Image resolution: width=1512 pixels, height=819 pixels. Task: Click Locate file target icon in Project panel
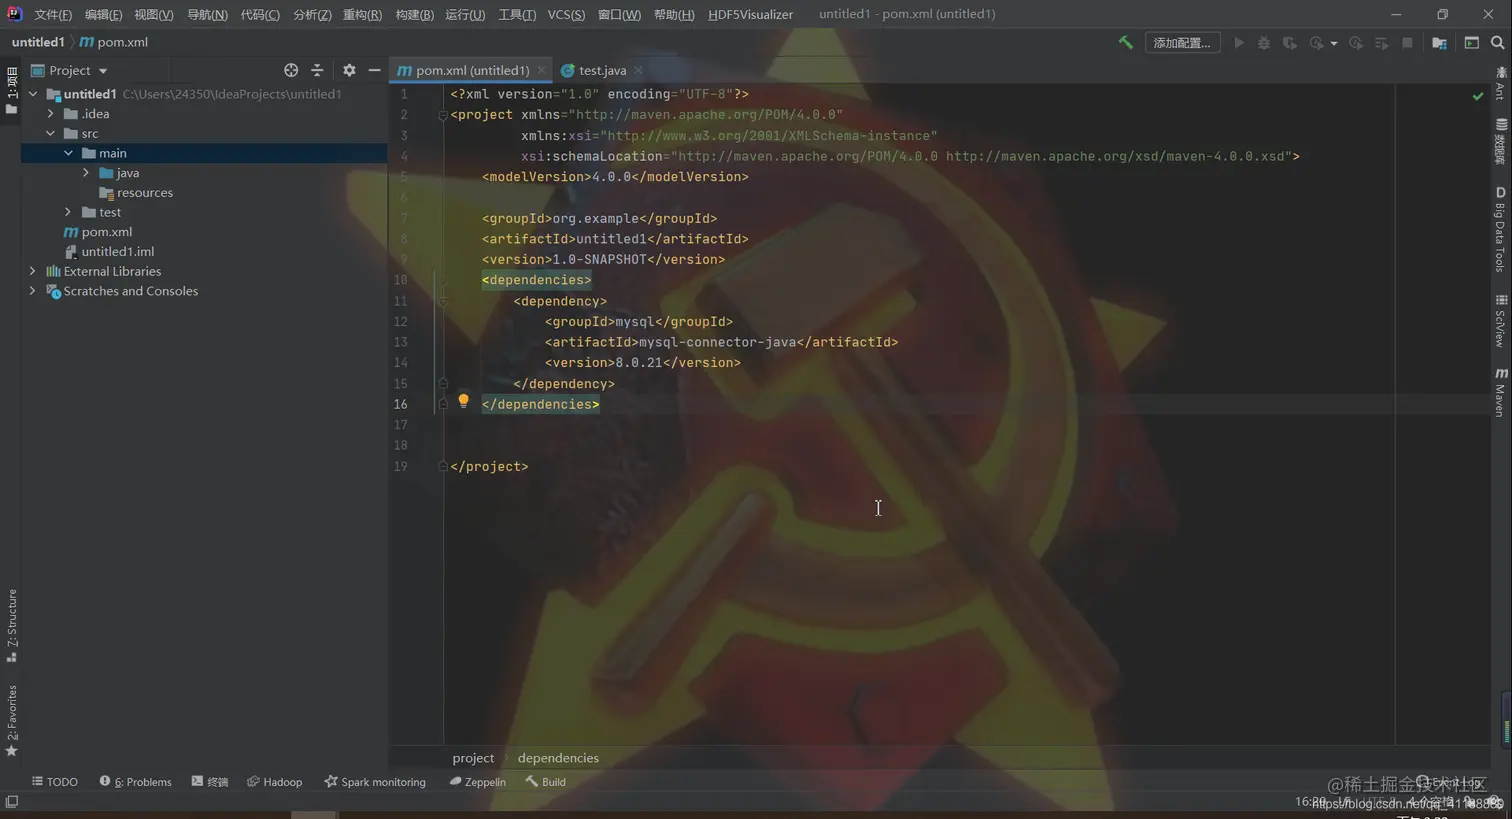291,70
